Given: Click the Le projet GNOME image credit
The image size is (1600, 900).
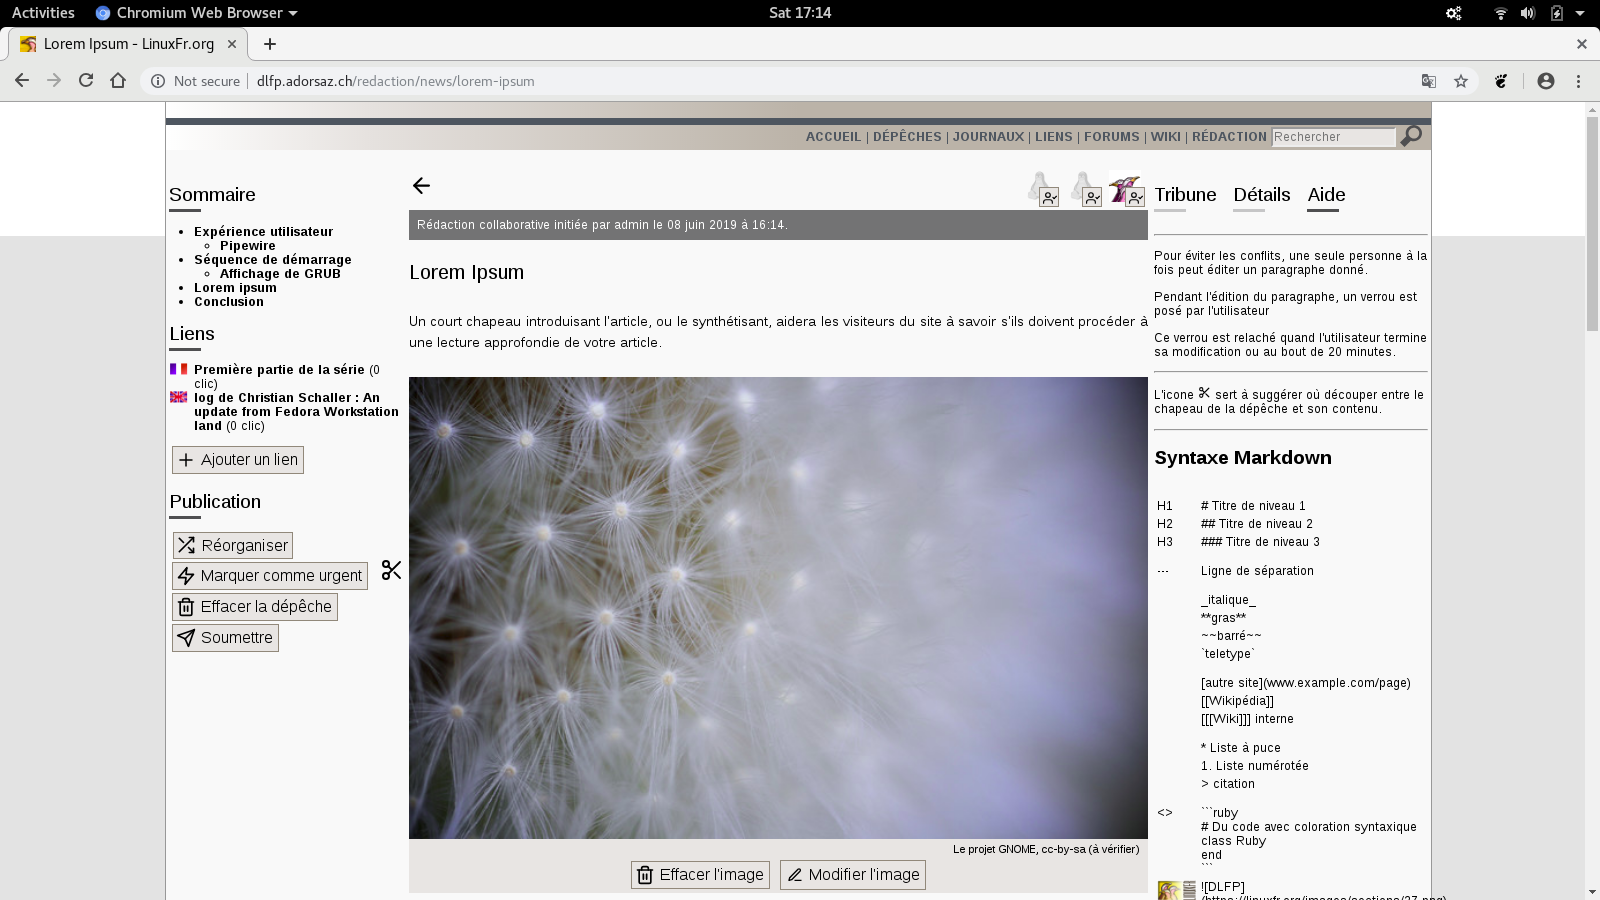Looking at the screenshot, I should point(1046,849).
